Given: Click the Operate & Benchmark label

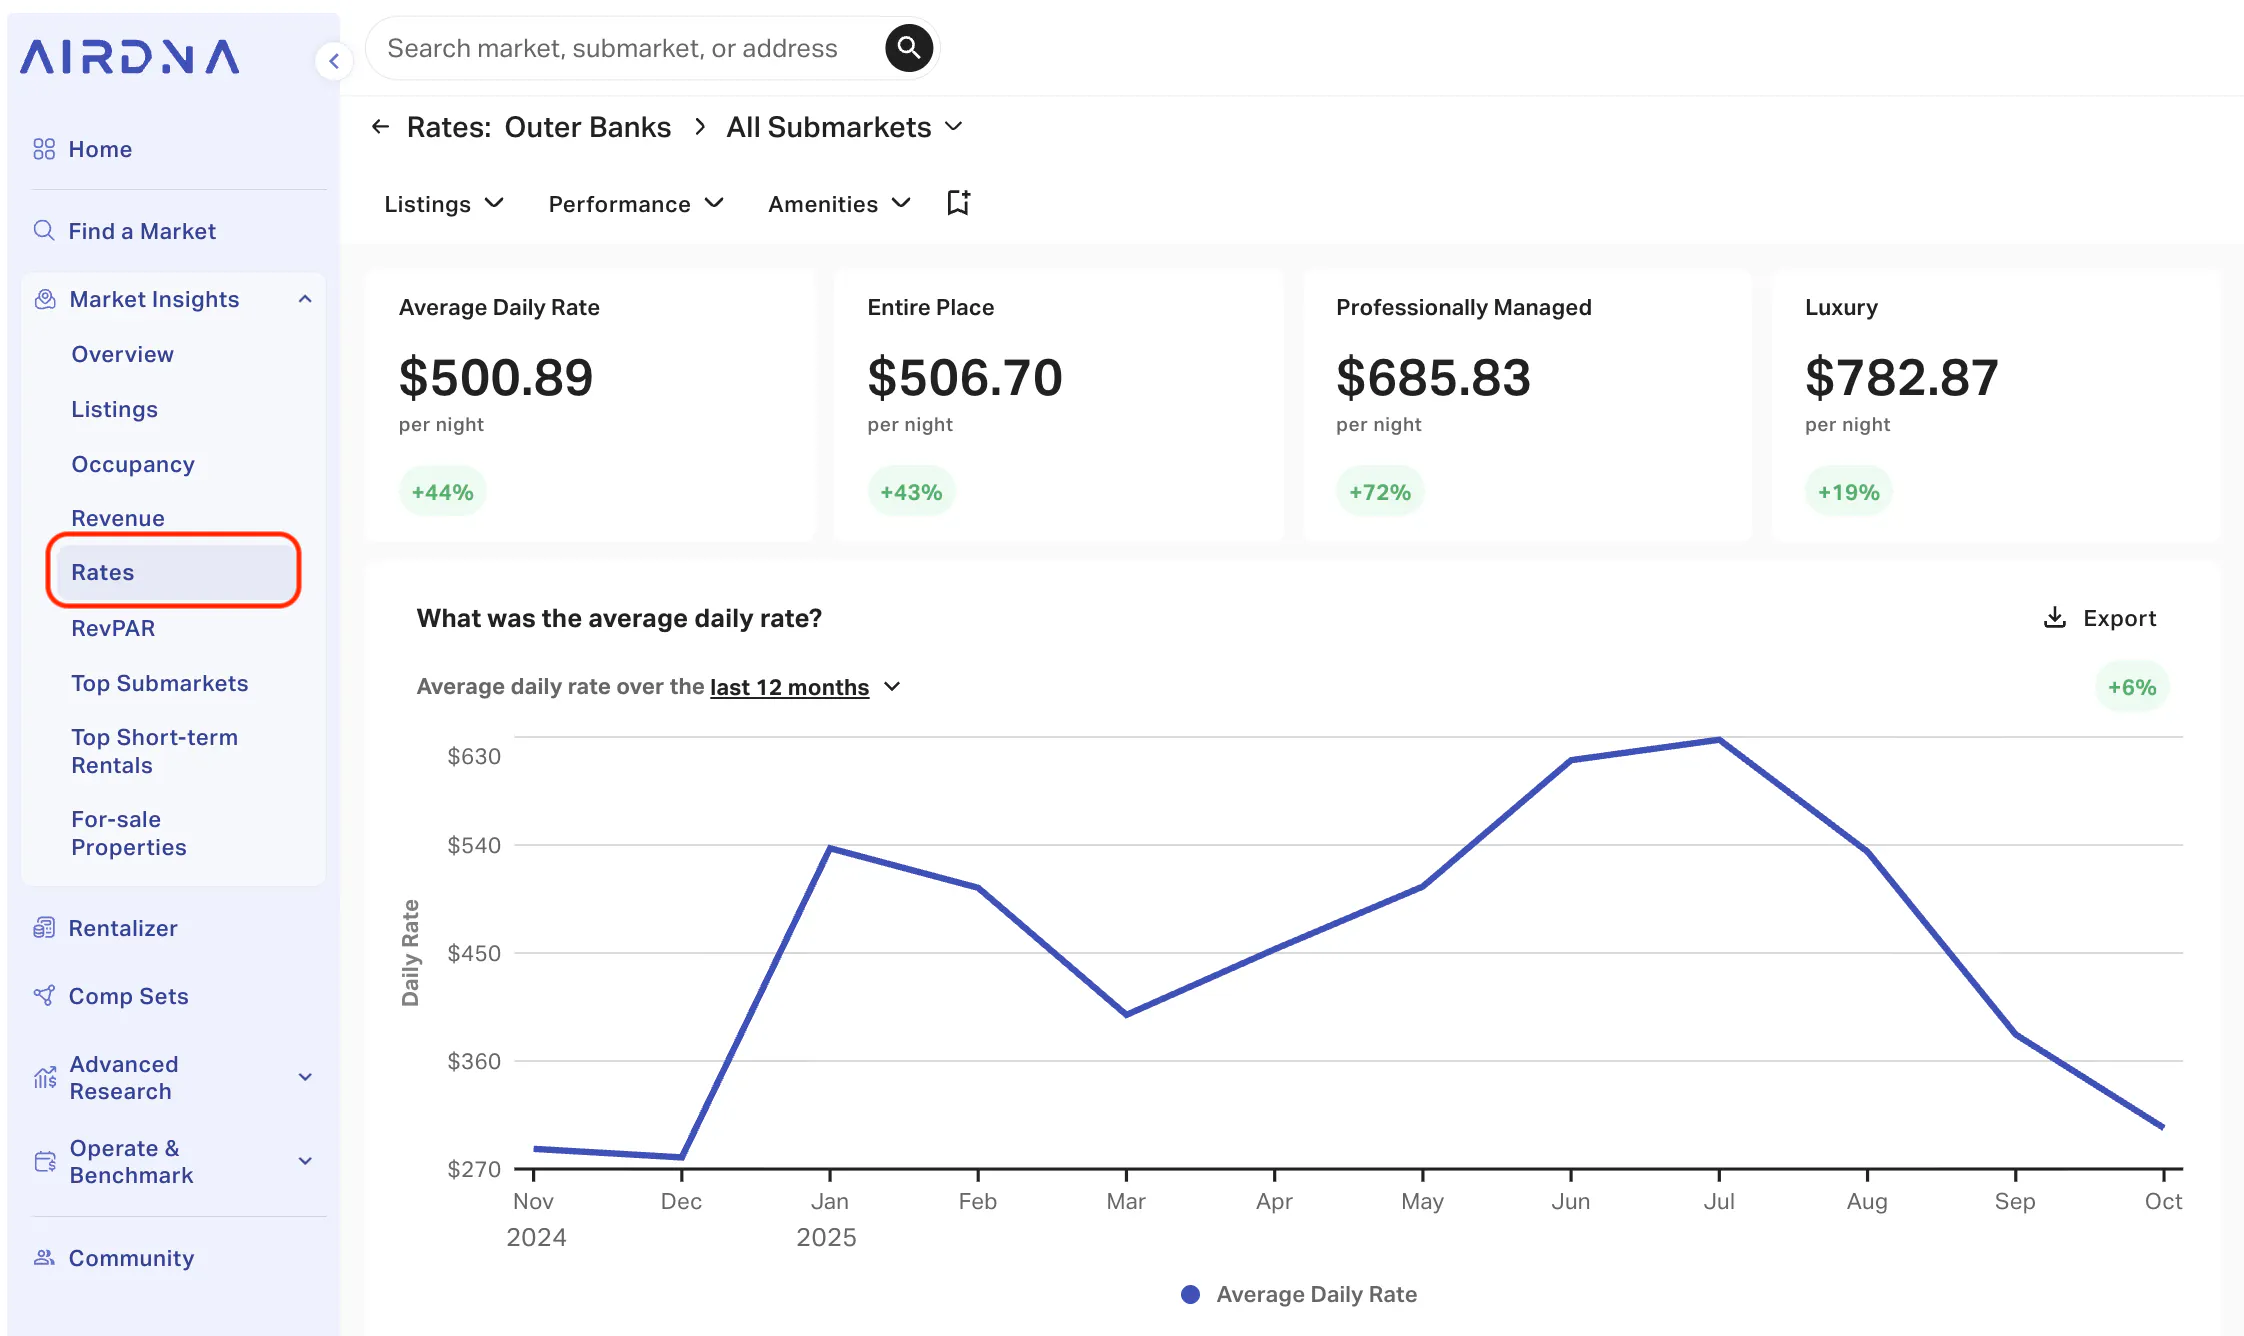Looking at the screenshot, I should 131,1162.
